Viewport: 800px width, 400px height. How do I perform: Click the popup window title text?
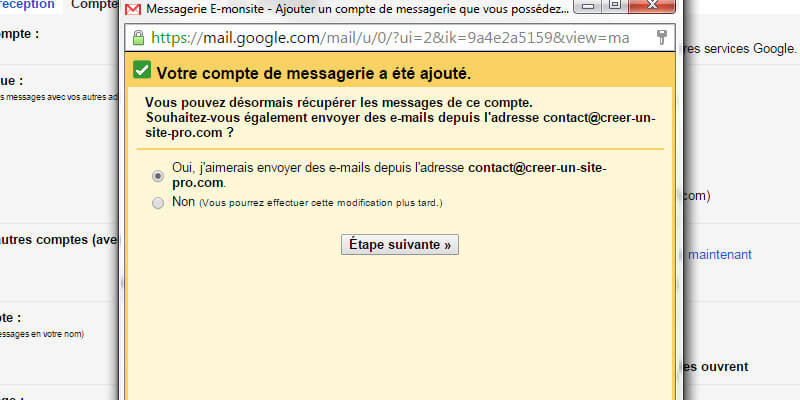[x=358, y=9]
